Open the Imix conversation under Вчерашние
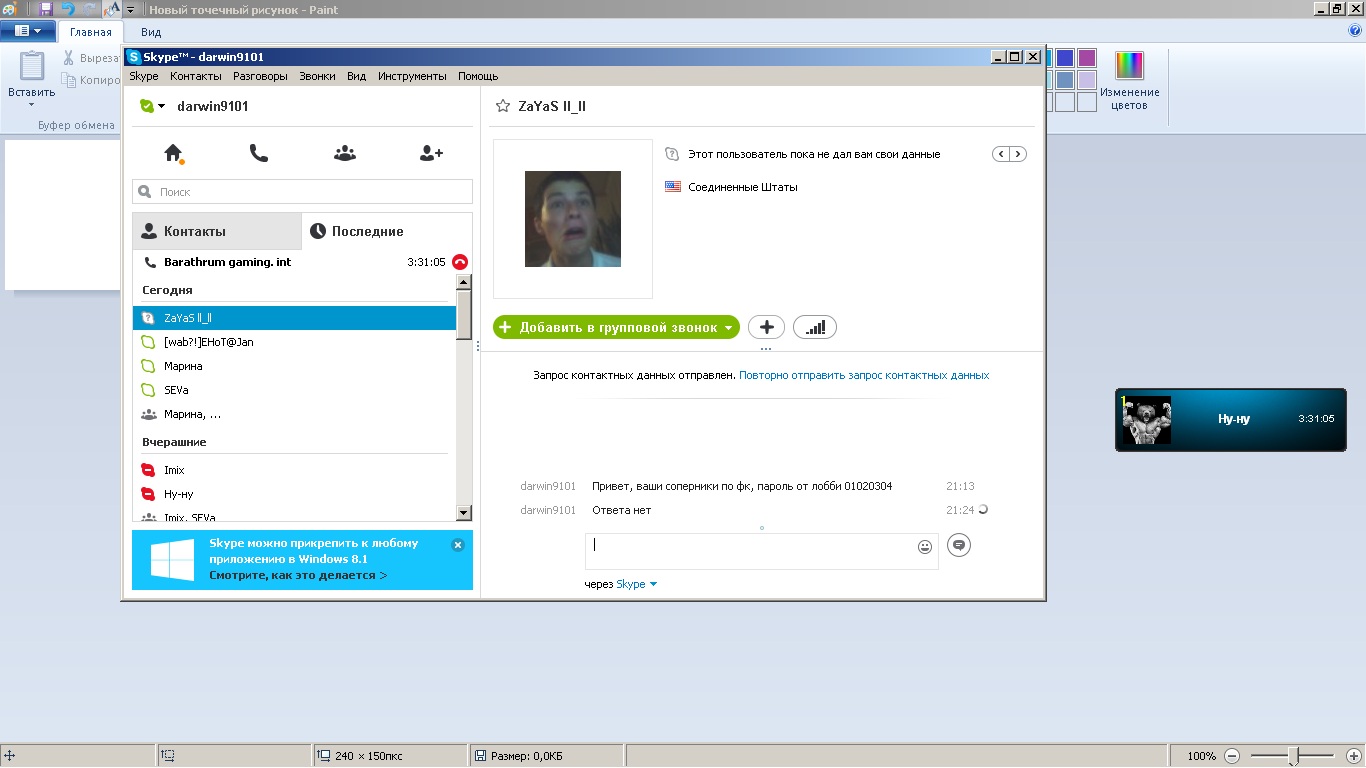 tap(294, 470)
